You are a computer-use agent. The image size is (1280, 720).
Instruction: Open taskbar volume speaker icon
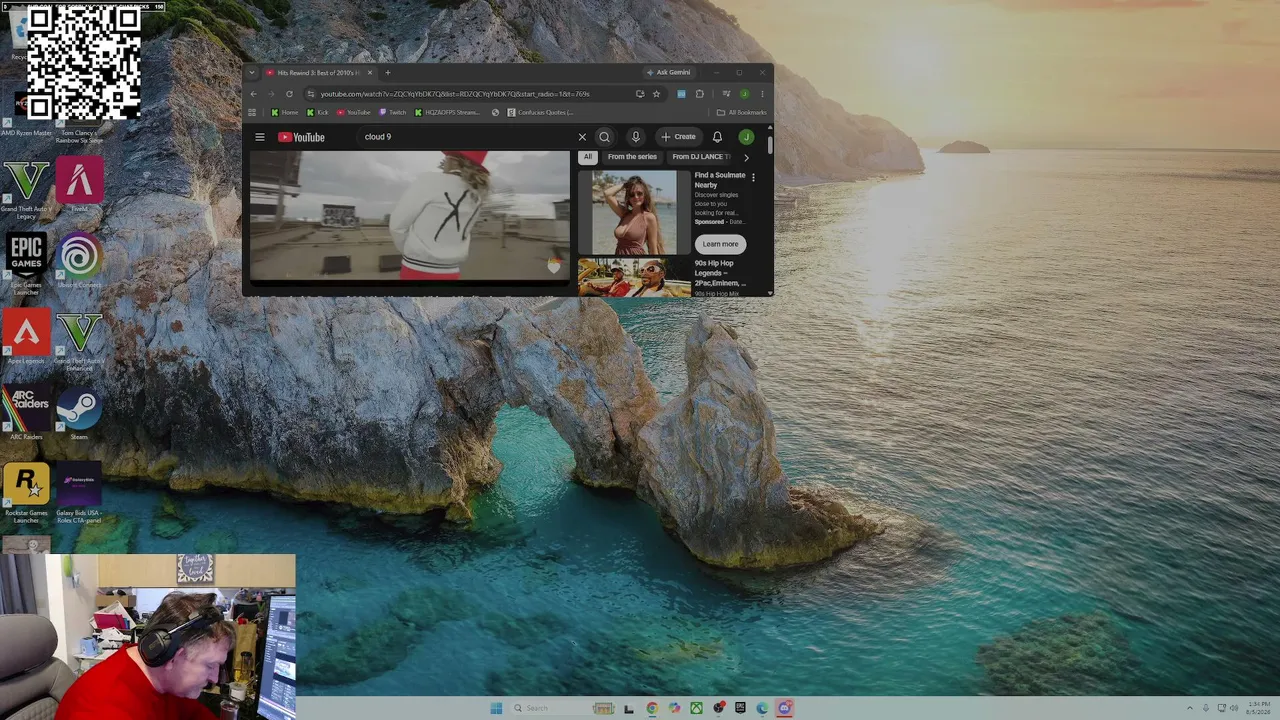(1235, 708)
